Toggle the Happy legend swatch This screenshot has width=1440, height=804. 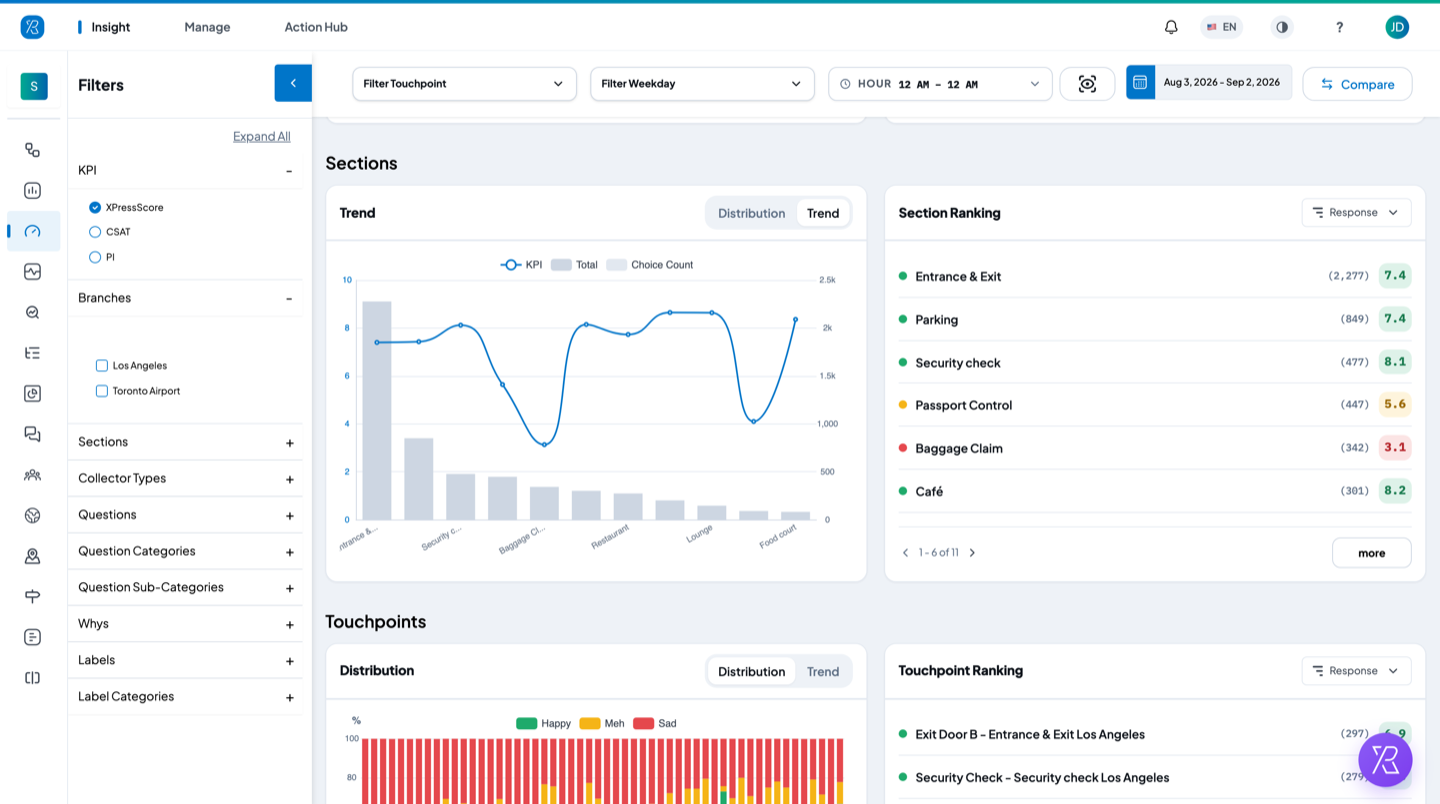(526, 723)
